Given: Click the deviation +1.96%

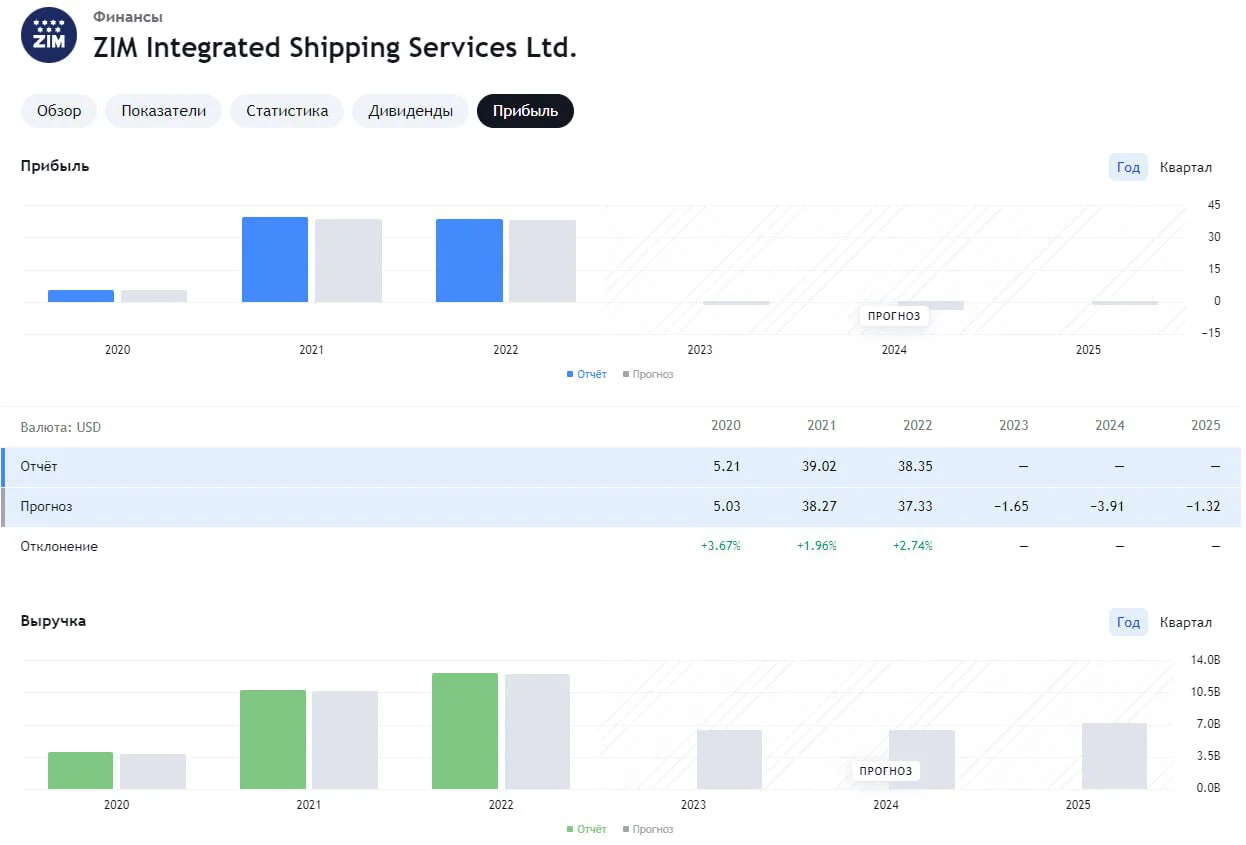Looking at the screenshot, I should pos(817,546).
